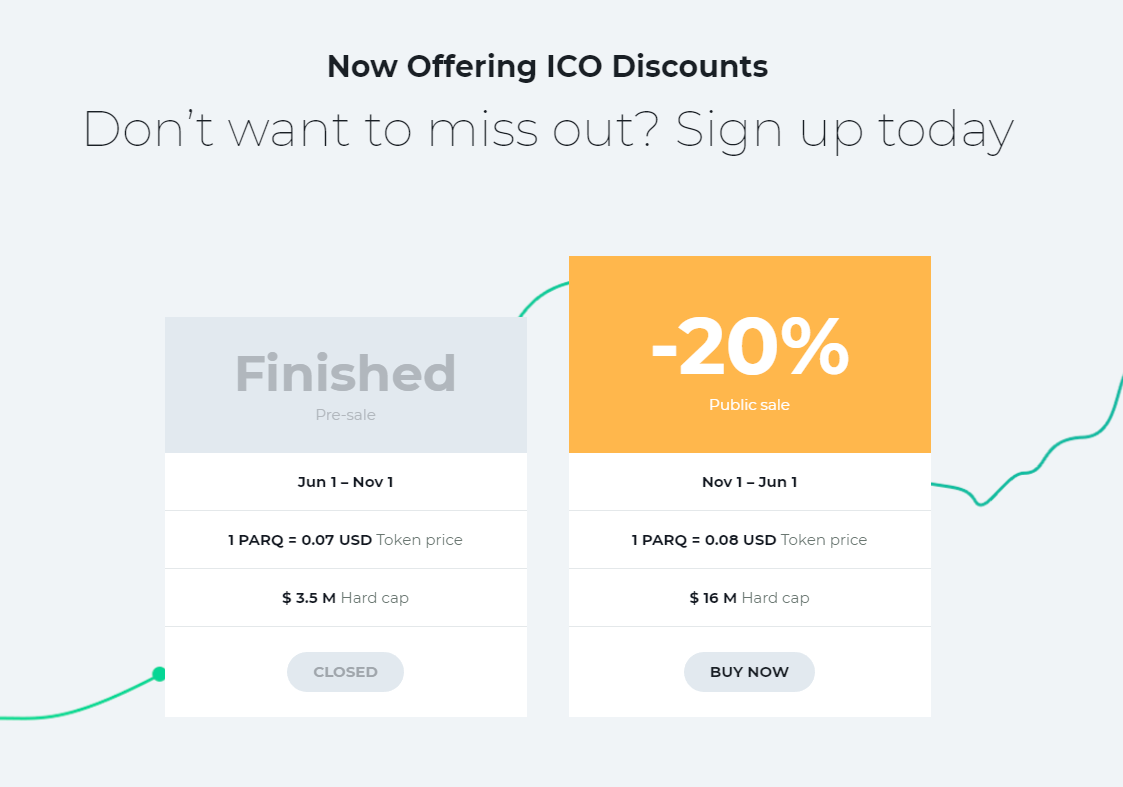Click the $ 3.5 M Hard cap row
The height and width of the screenshot is (787, 1123).
pos(346,598)
